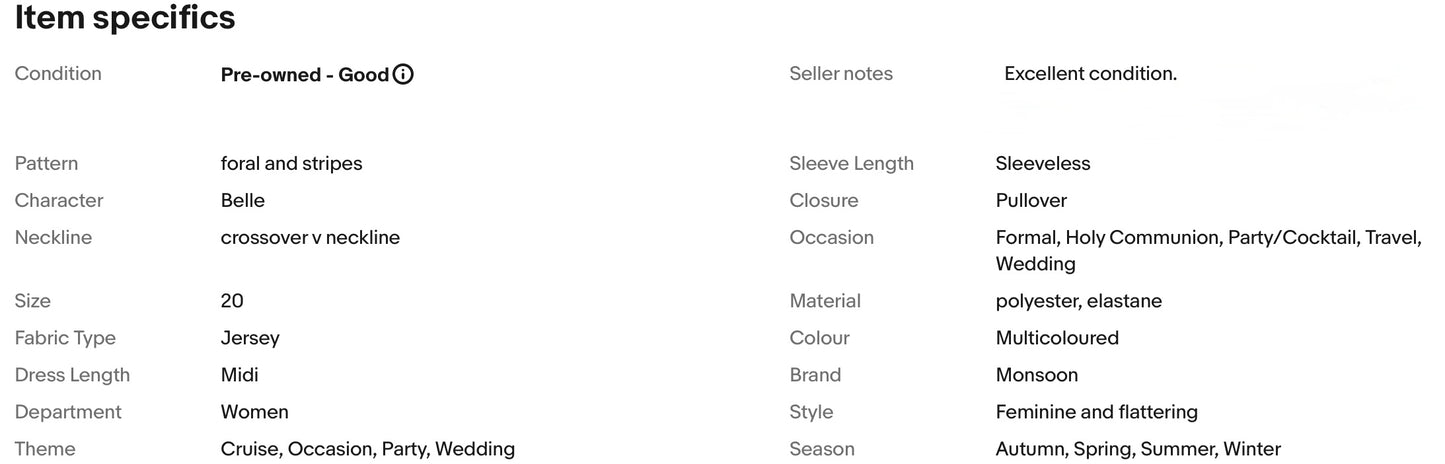Click the polyester, elastane material value
The image size is (1445, 464).
click(1079, 301)
